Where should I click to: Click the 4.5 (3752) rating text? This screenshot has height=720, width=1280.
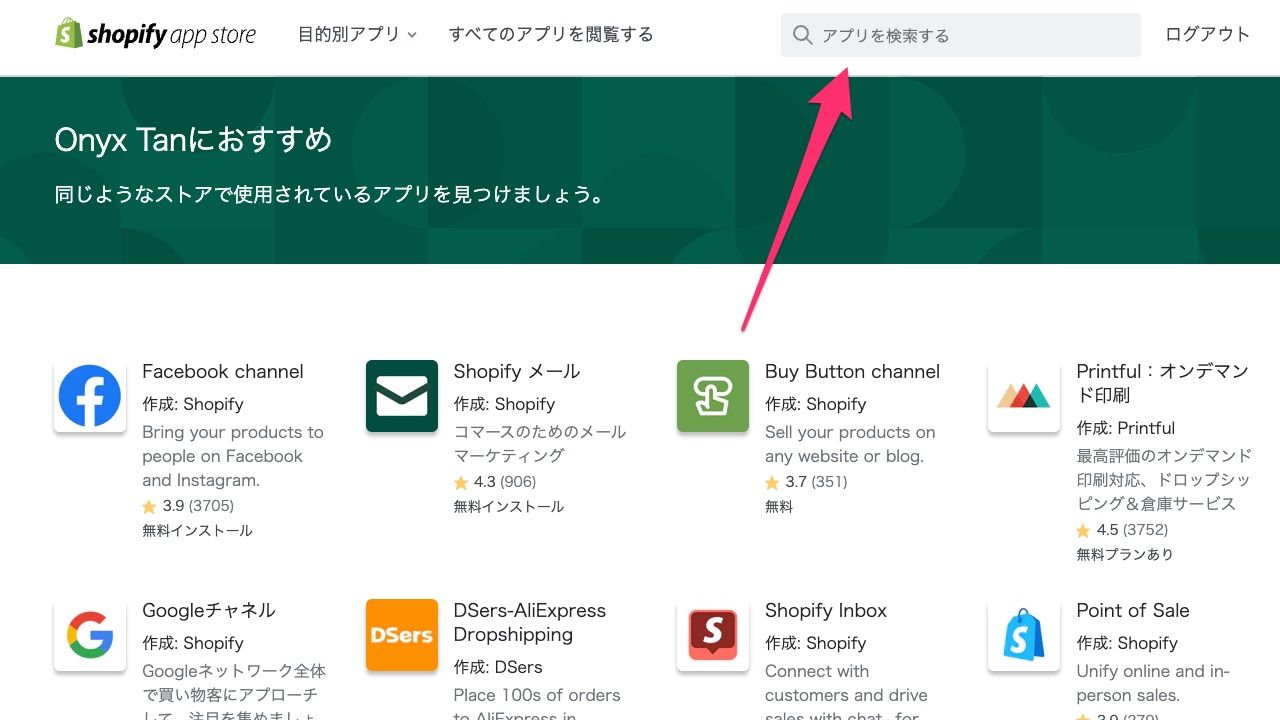click(x=1132, y=530)
